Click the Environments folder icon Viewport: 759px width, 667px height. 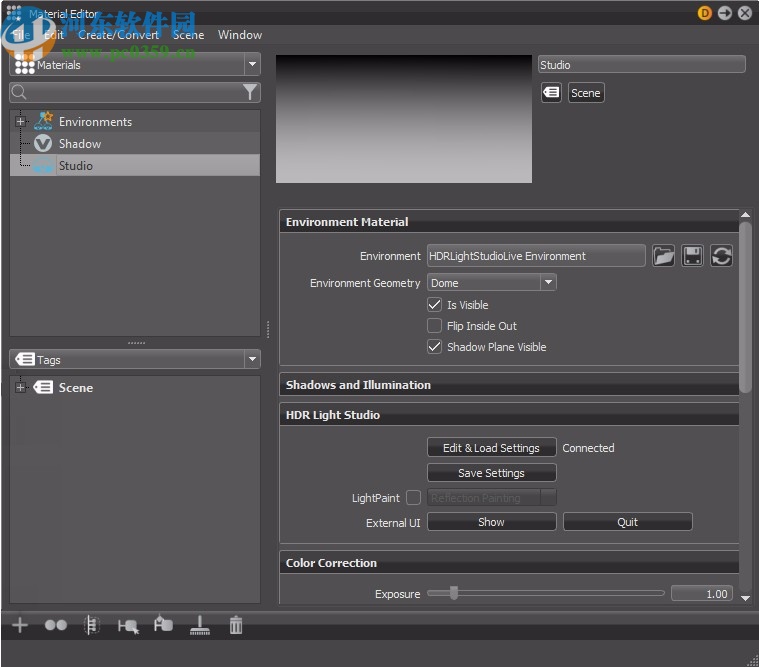[x=43, y=121]
